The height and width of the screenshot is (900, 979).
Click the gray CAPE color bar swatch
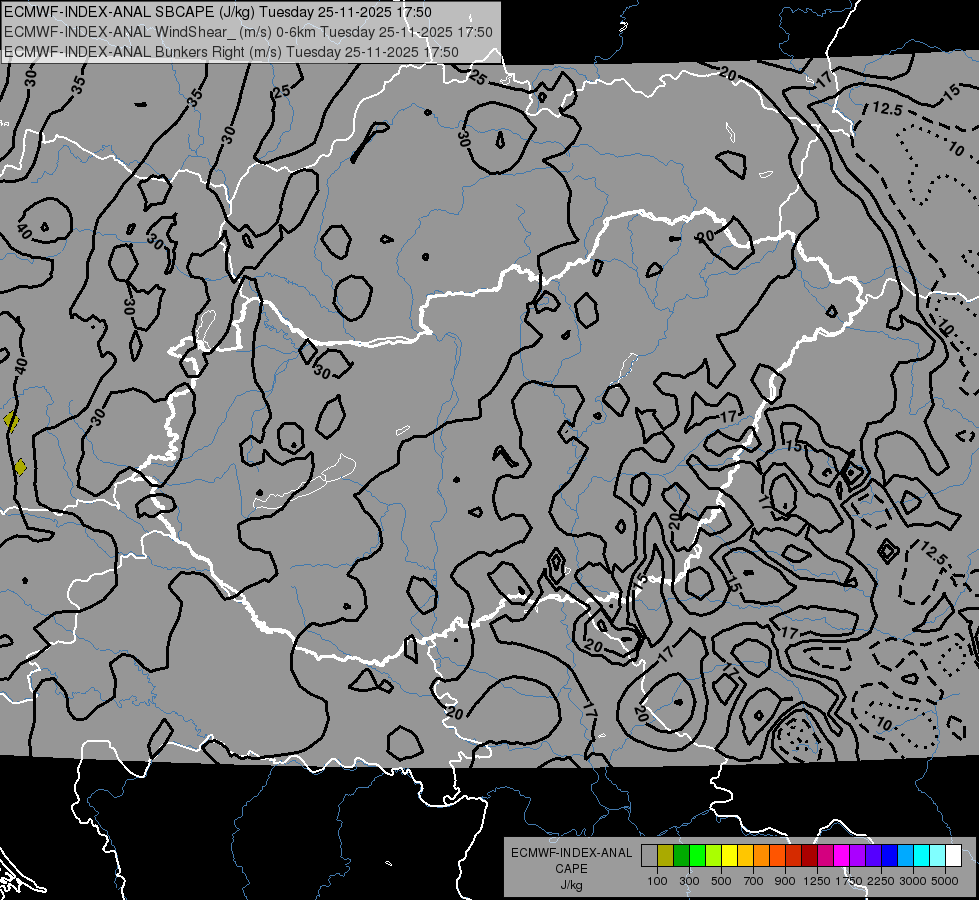(x=649, y=855)
